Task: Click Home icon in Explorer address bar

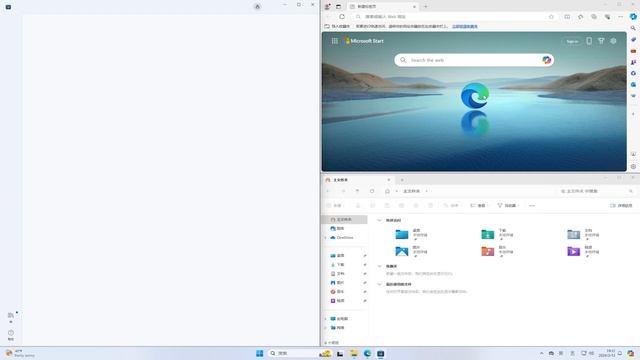Action: point(387,191)
